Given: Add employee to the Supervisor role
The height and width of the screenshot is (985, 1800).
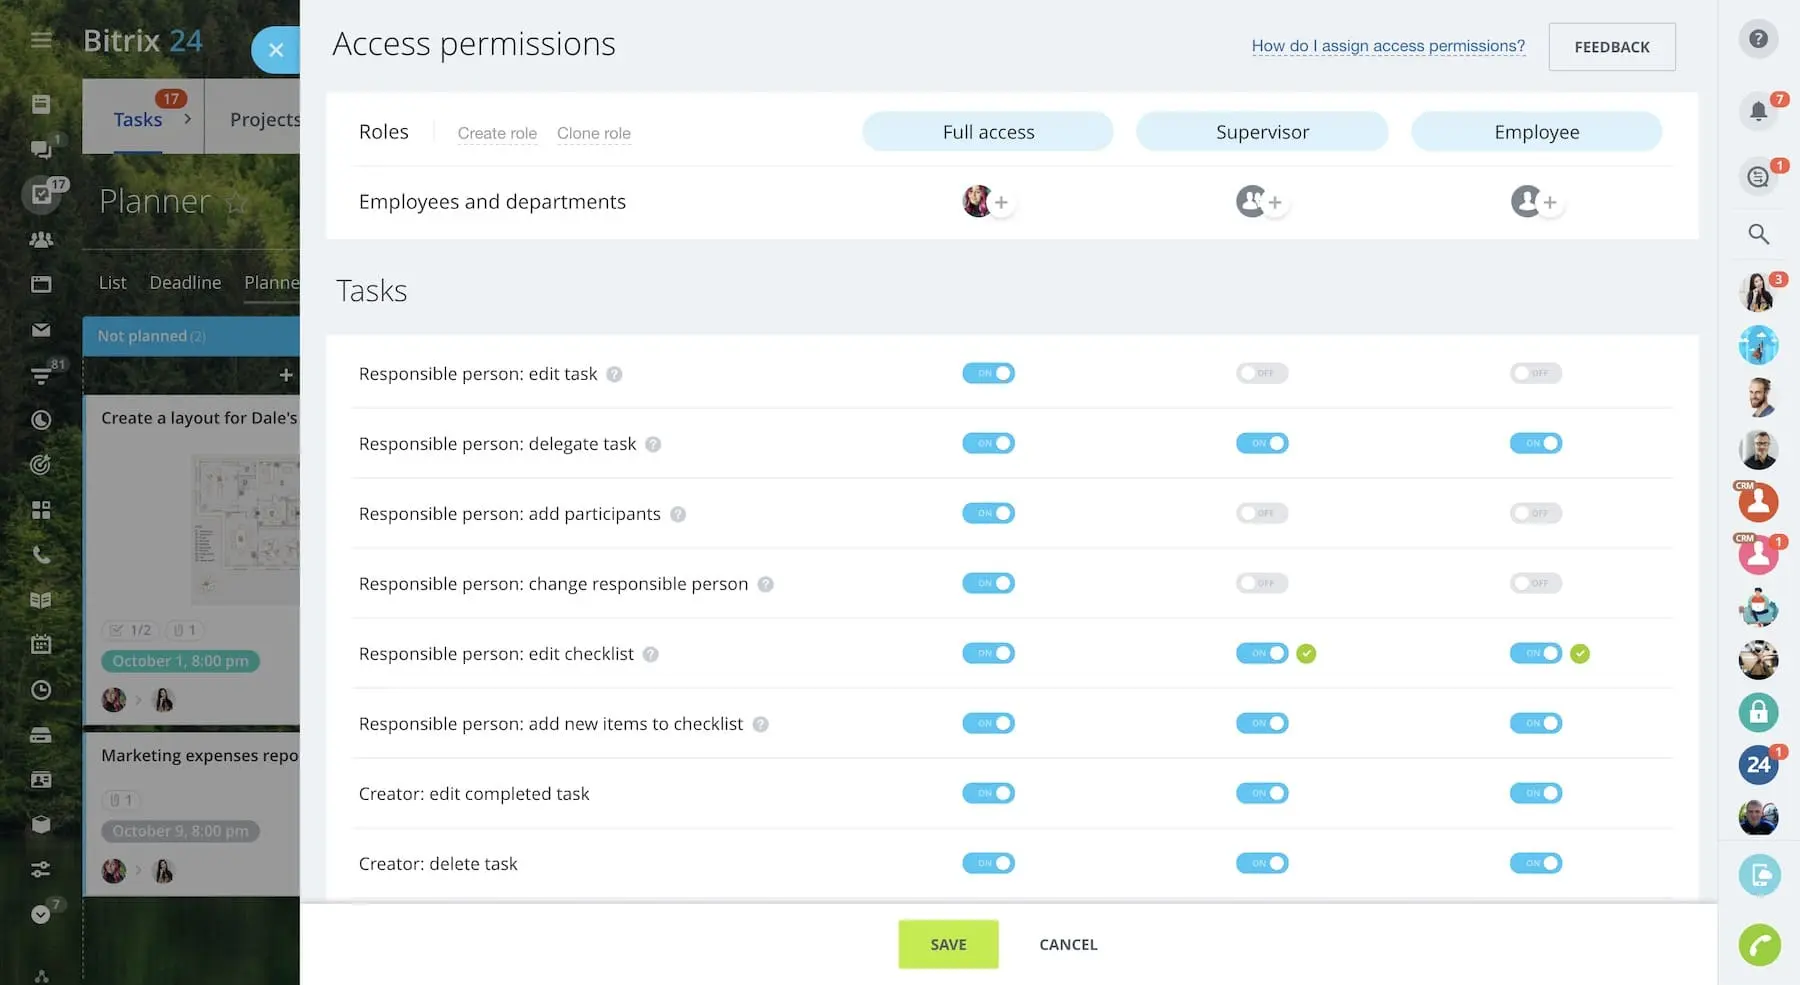Looking at the screenshot, I should (1274, 203).
